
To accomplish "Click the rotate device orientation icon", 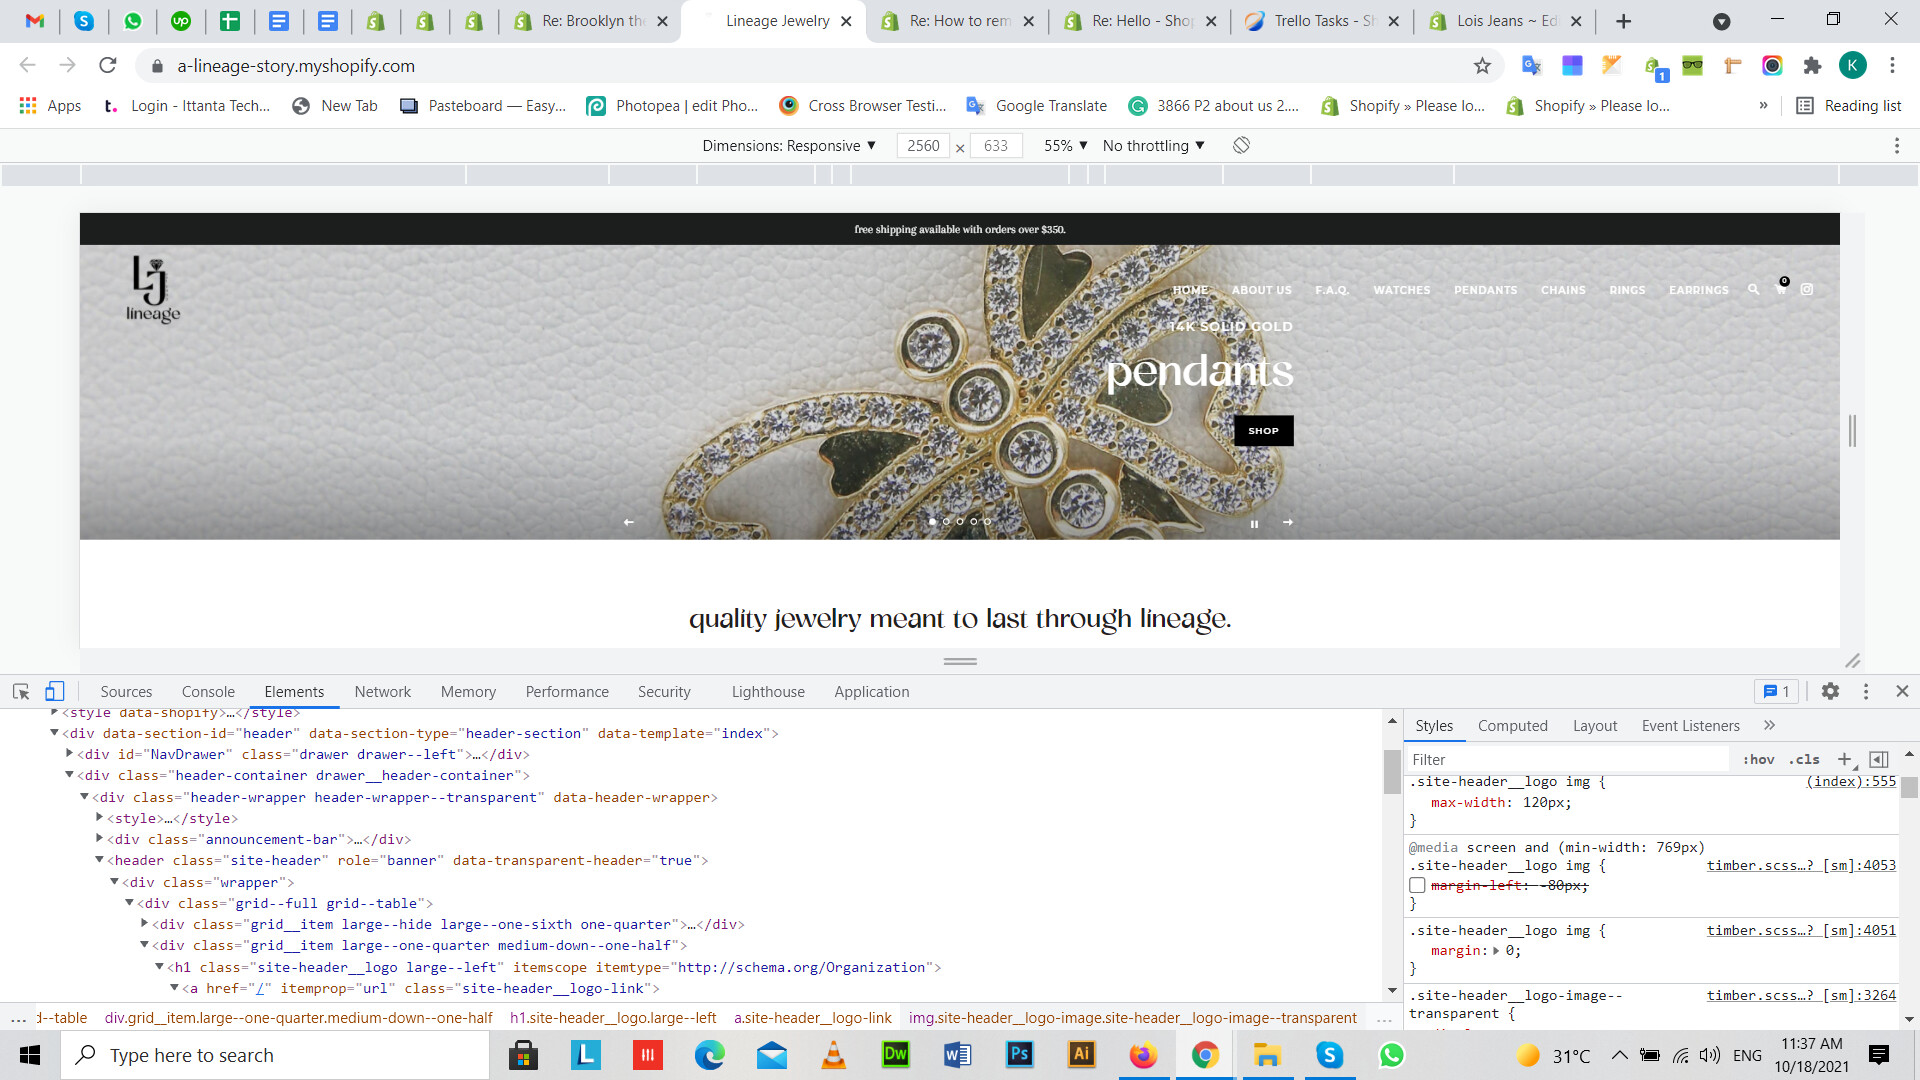I will (1241, 145).
